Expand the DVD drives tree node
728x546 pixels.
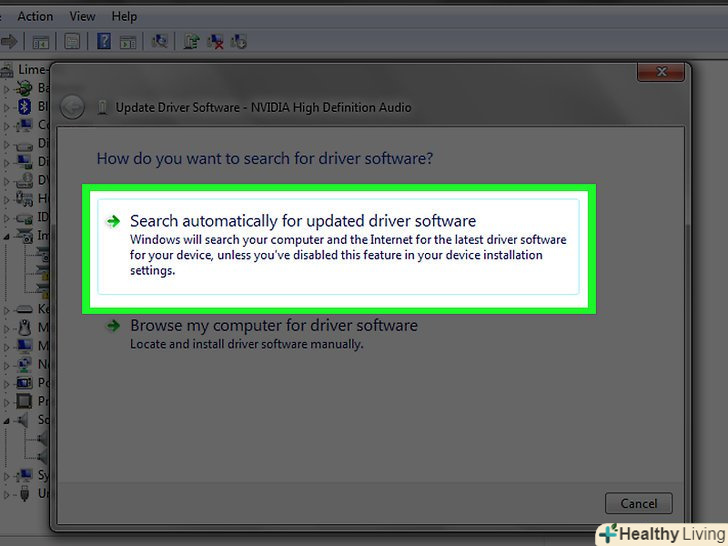click(6, 181)
